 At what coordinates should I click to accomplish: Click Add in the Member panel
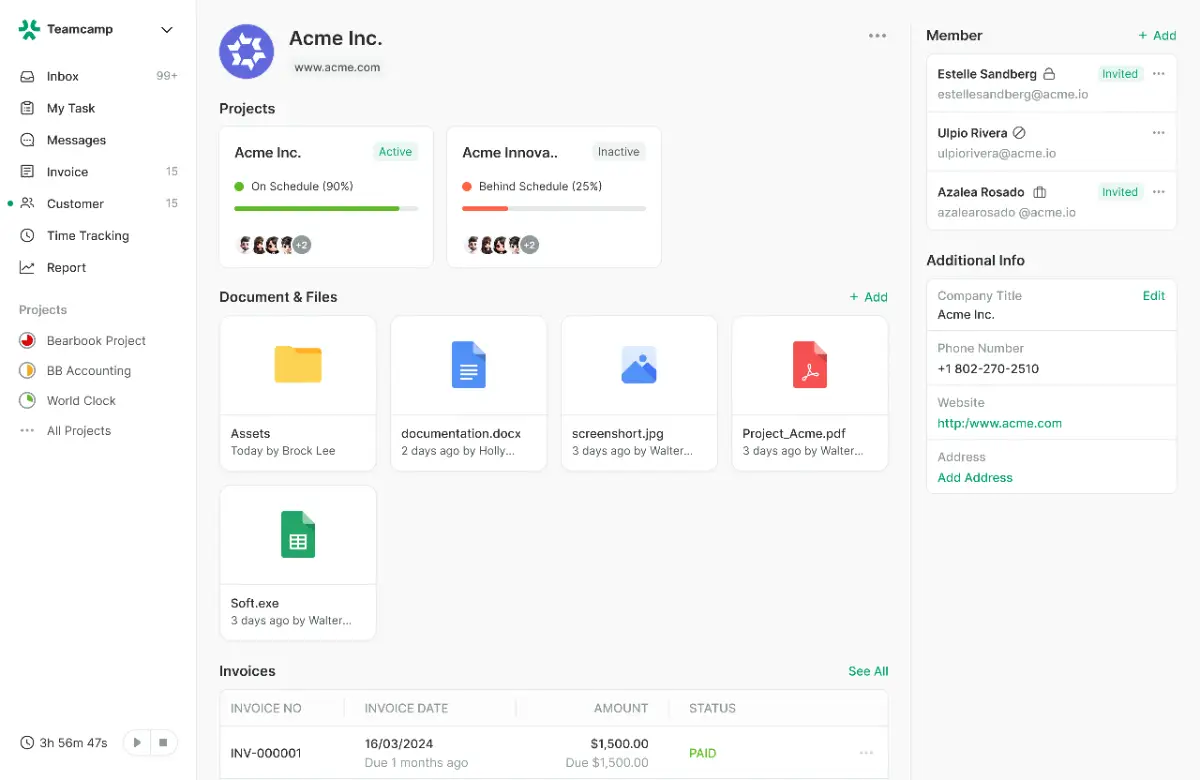[1157, 36]
